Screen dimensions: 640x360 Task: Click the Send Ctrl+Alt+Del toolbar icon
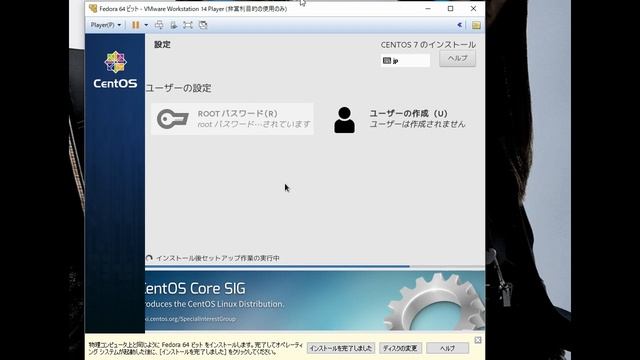(159, 25)
